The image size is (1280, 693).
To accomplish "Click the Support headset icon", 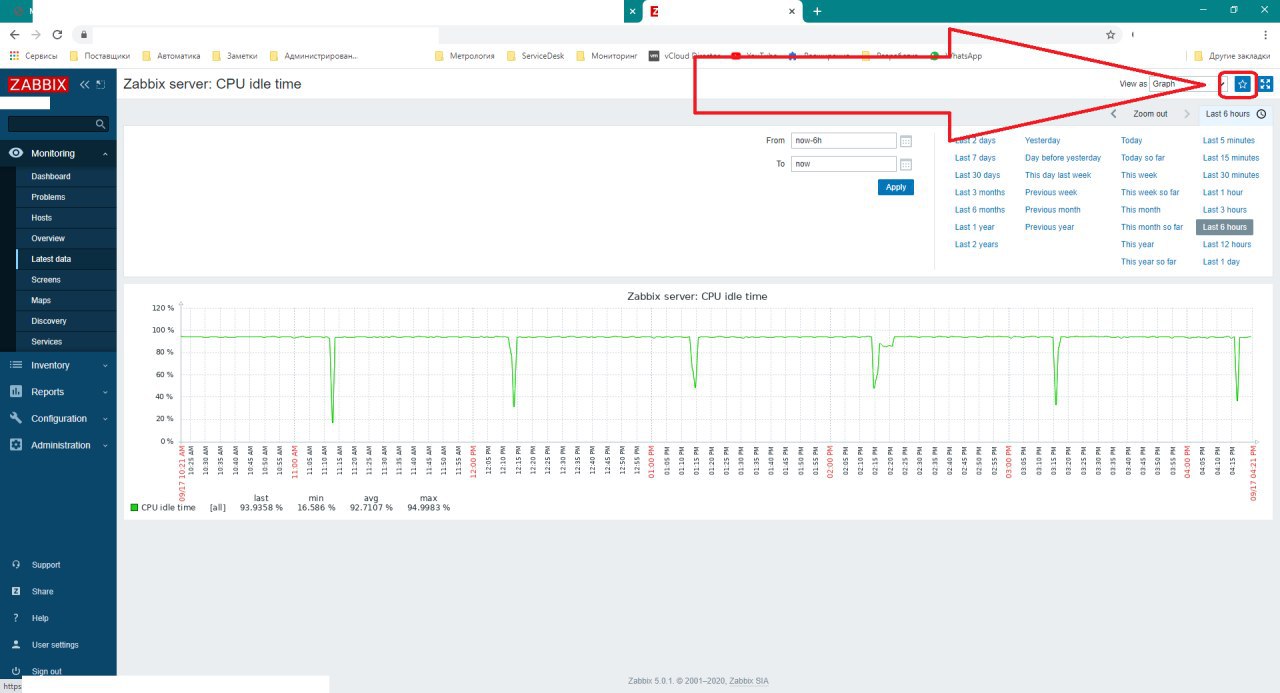I will [x=16, y=565].
